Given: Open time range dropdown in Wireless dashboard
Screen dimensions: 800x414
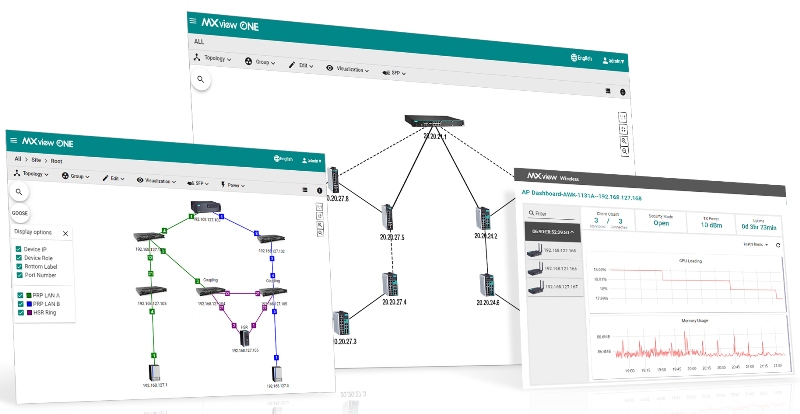Looking at the screenshot, I should 756,245.
